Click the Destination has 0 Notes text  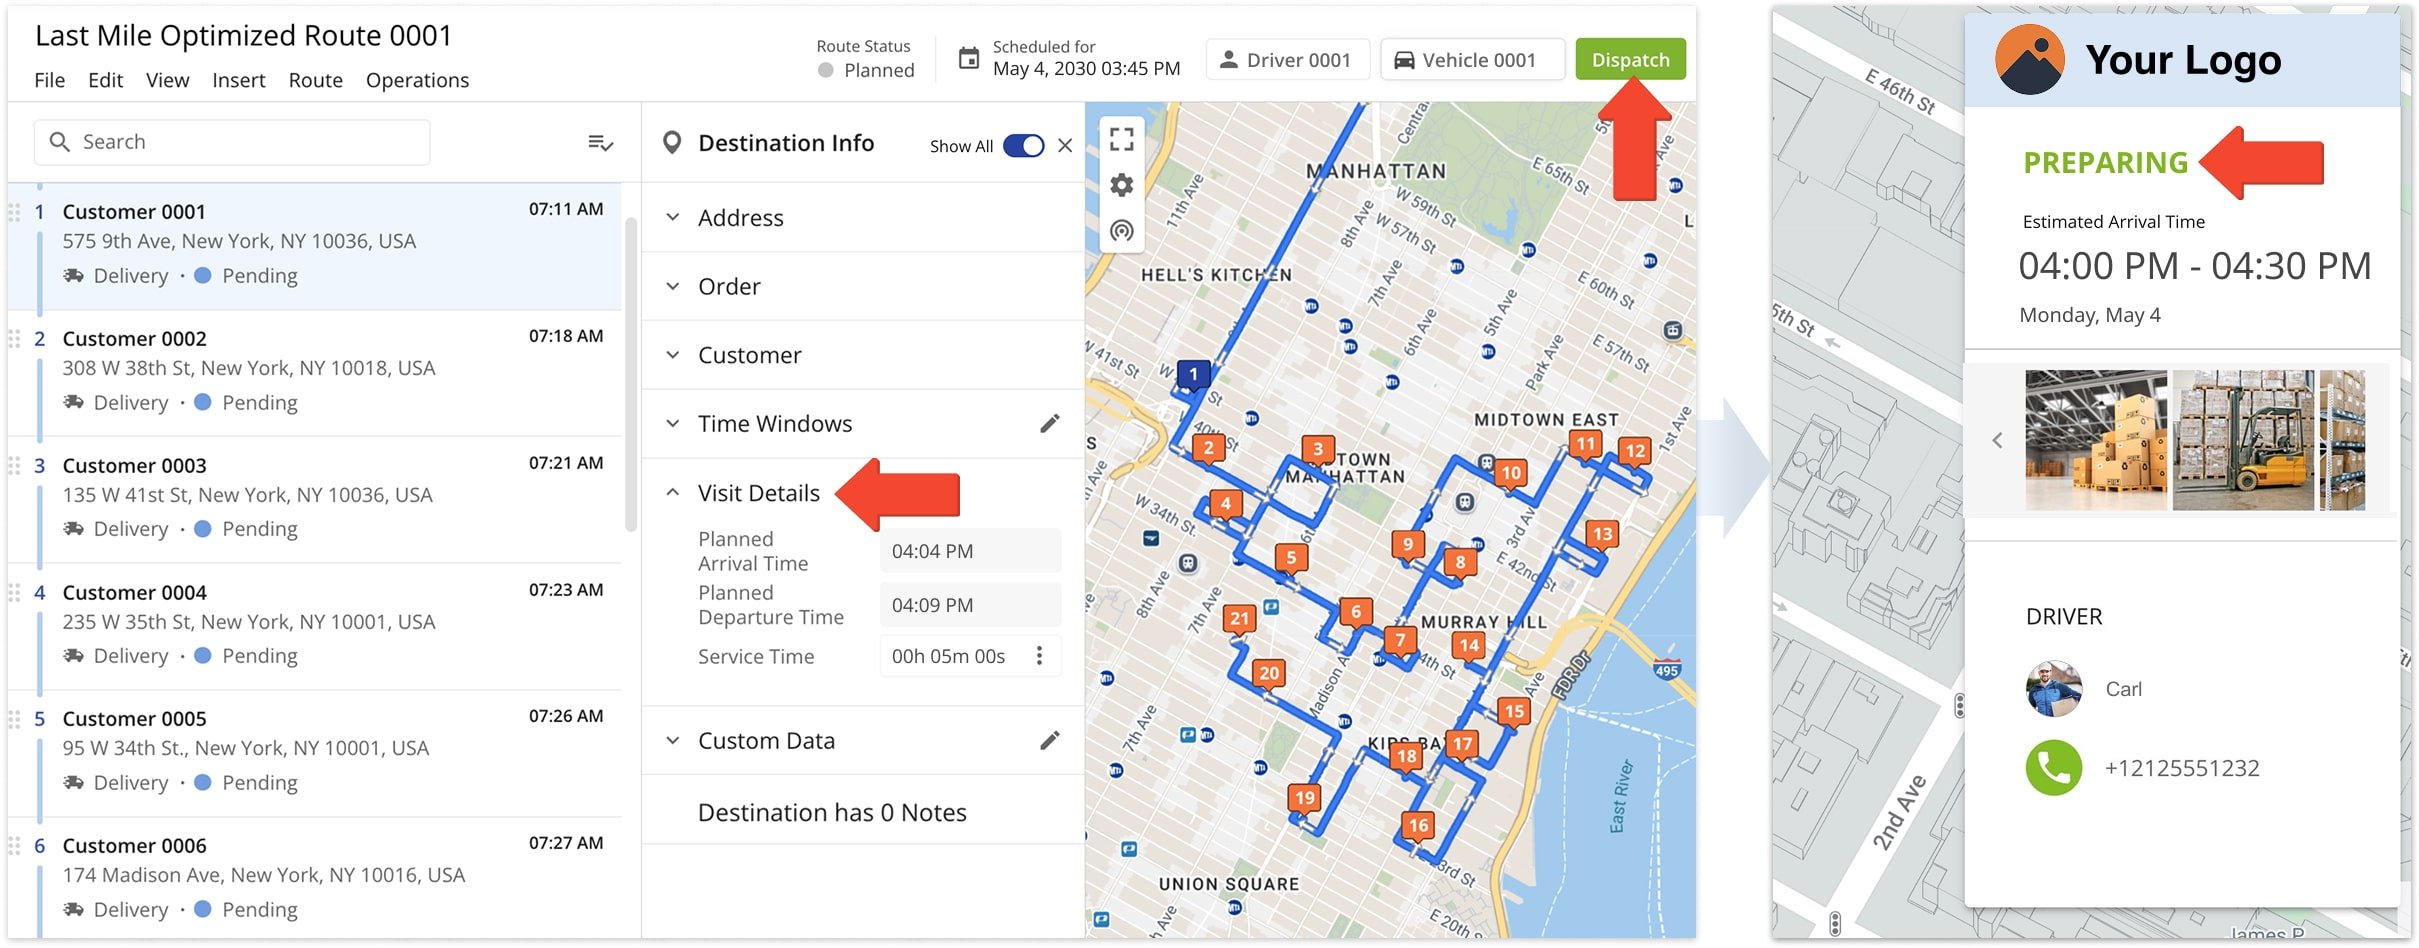832,812
